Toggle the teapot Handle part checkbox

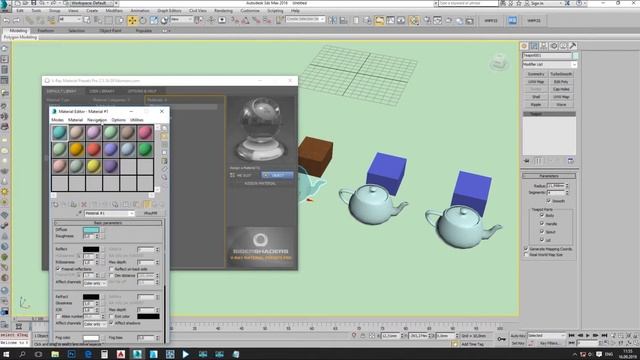(x=542, y=223)
